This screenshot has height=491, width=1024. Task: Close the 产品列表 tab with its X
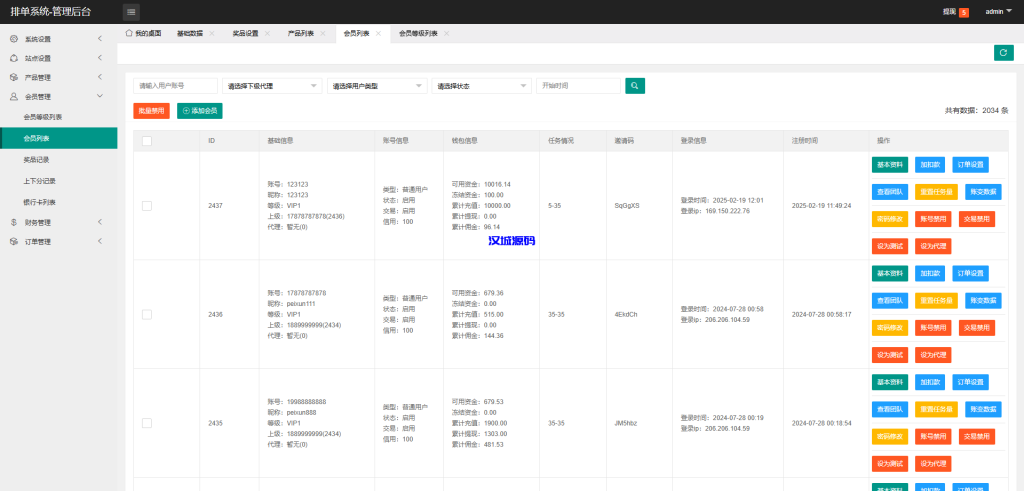coord(323,33)
